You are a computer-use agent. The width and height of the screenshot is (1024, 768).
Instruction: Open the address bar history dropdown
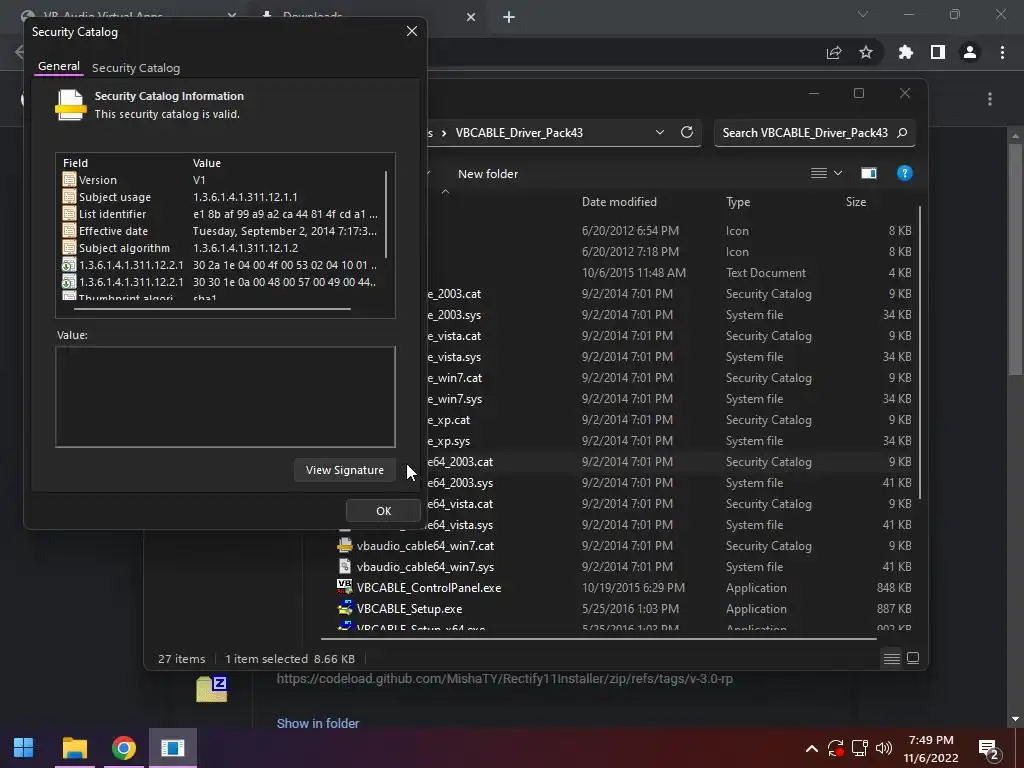[x=660, y=133]
